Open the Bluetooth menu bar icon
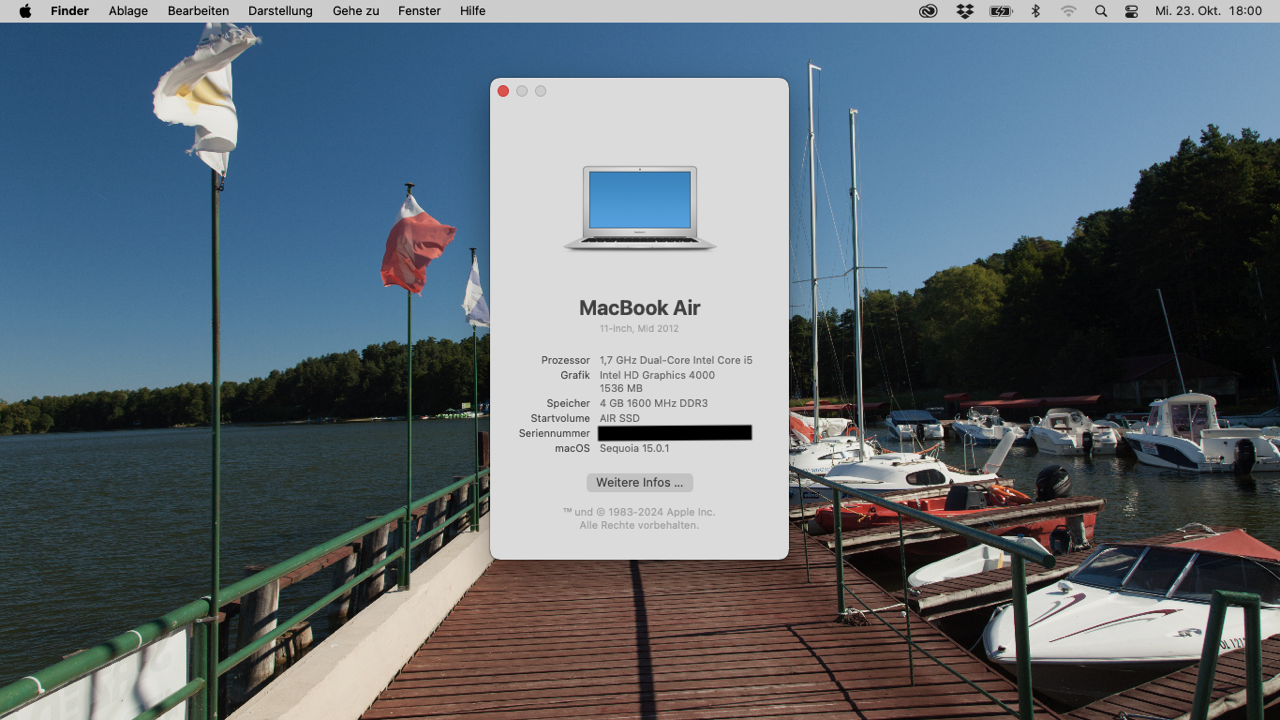This screenshot has width=1280, height=720. 1036,11
